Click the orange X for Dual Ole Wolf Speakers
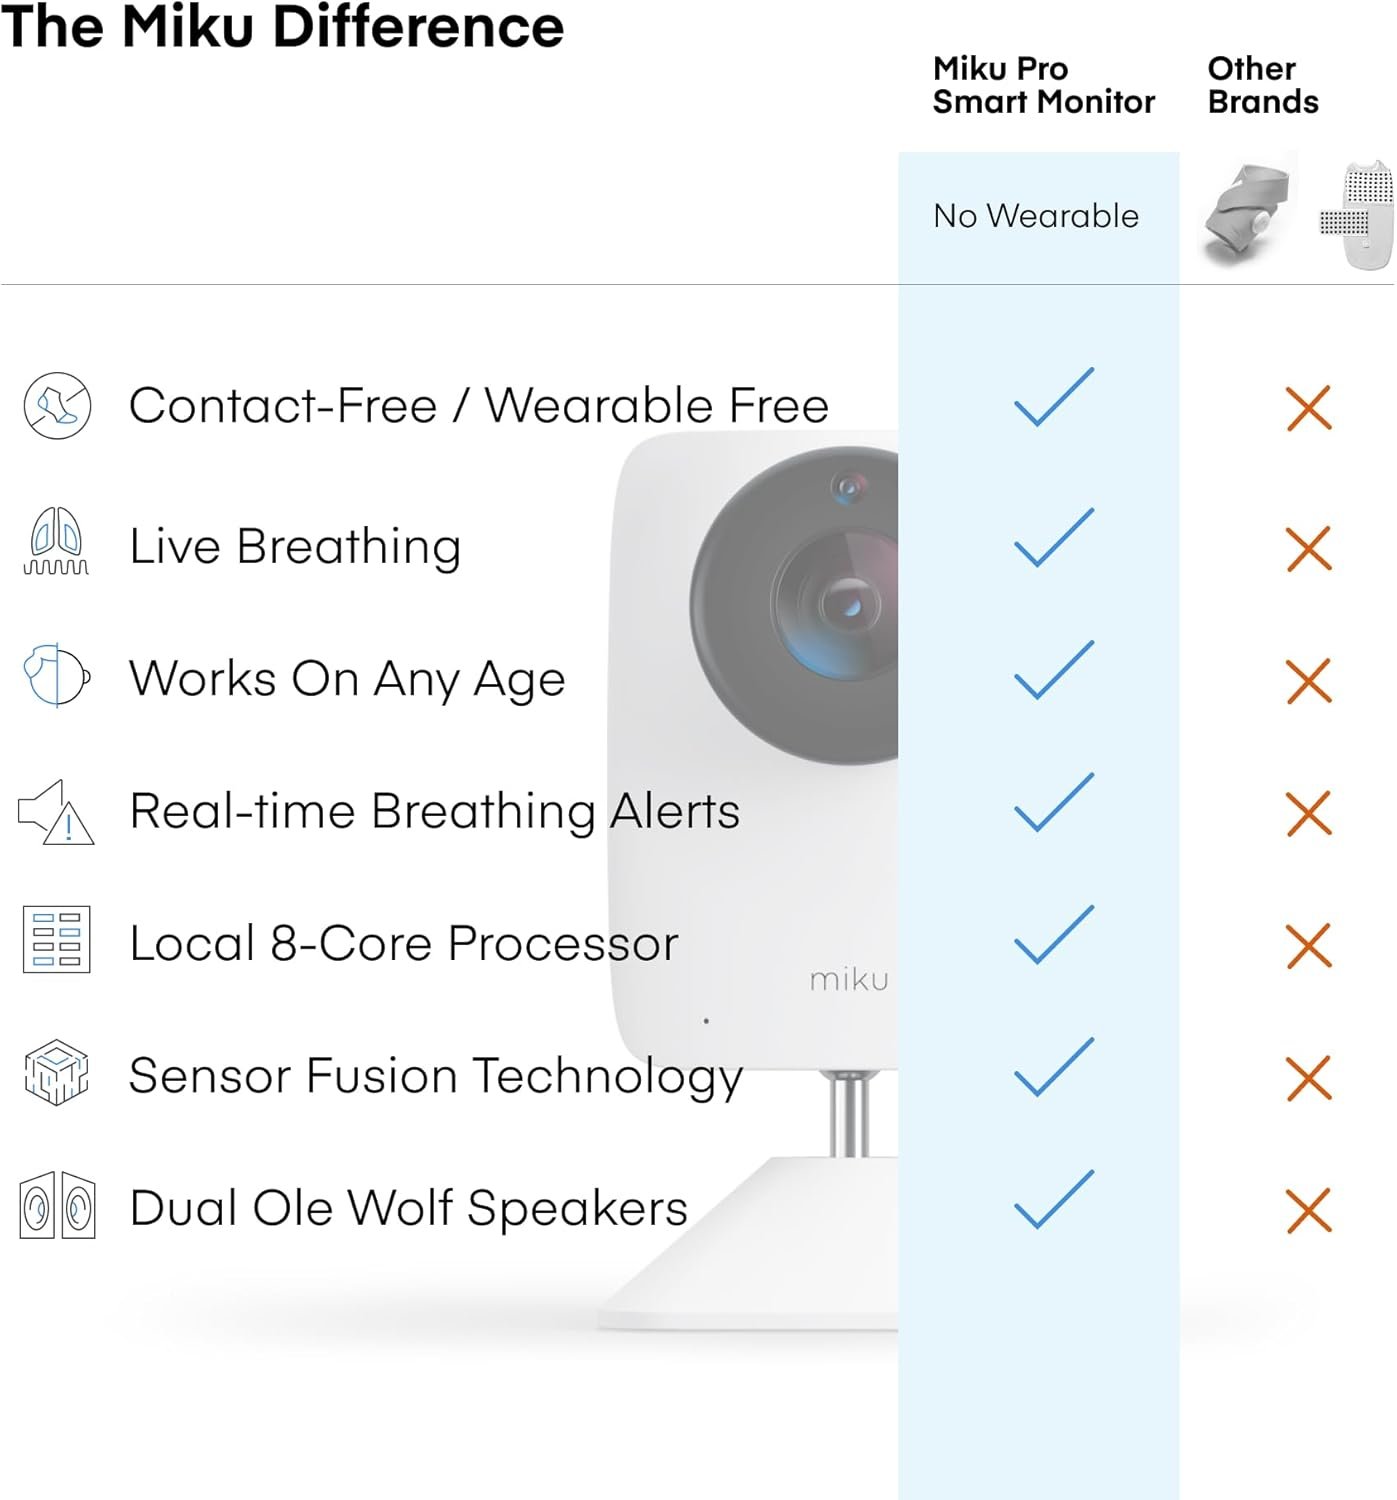 [1308, 1210]
